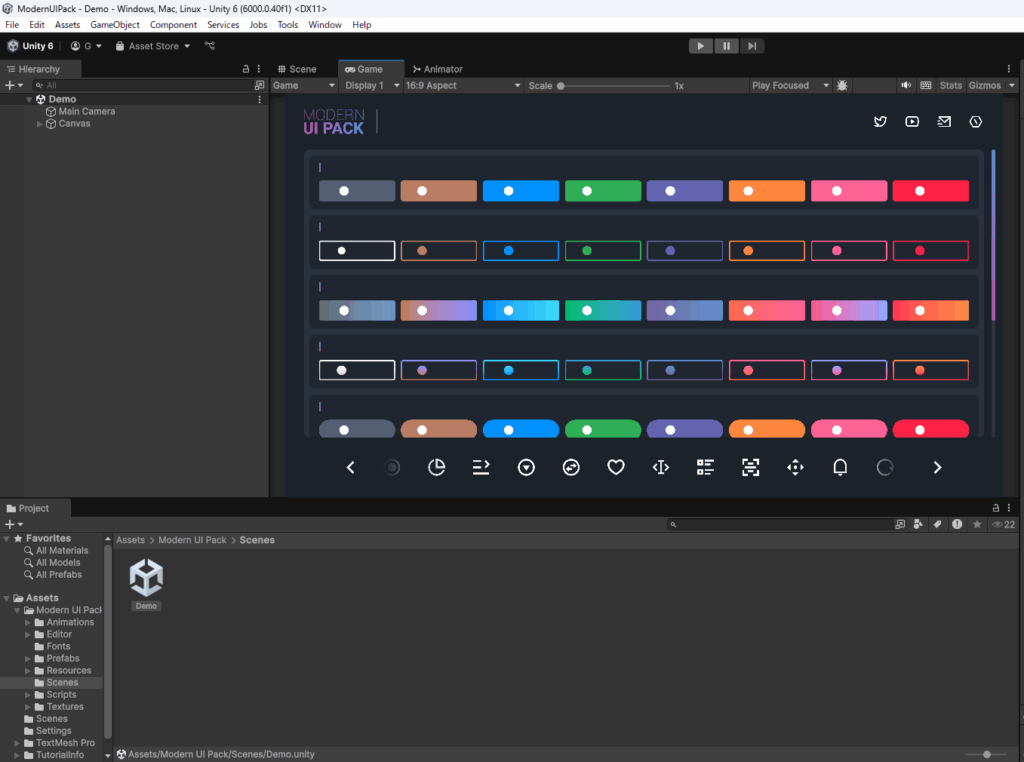Screen dimensions: 1024x762
Task: Click the Pause button
Action: [726, 46]
